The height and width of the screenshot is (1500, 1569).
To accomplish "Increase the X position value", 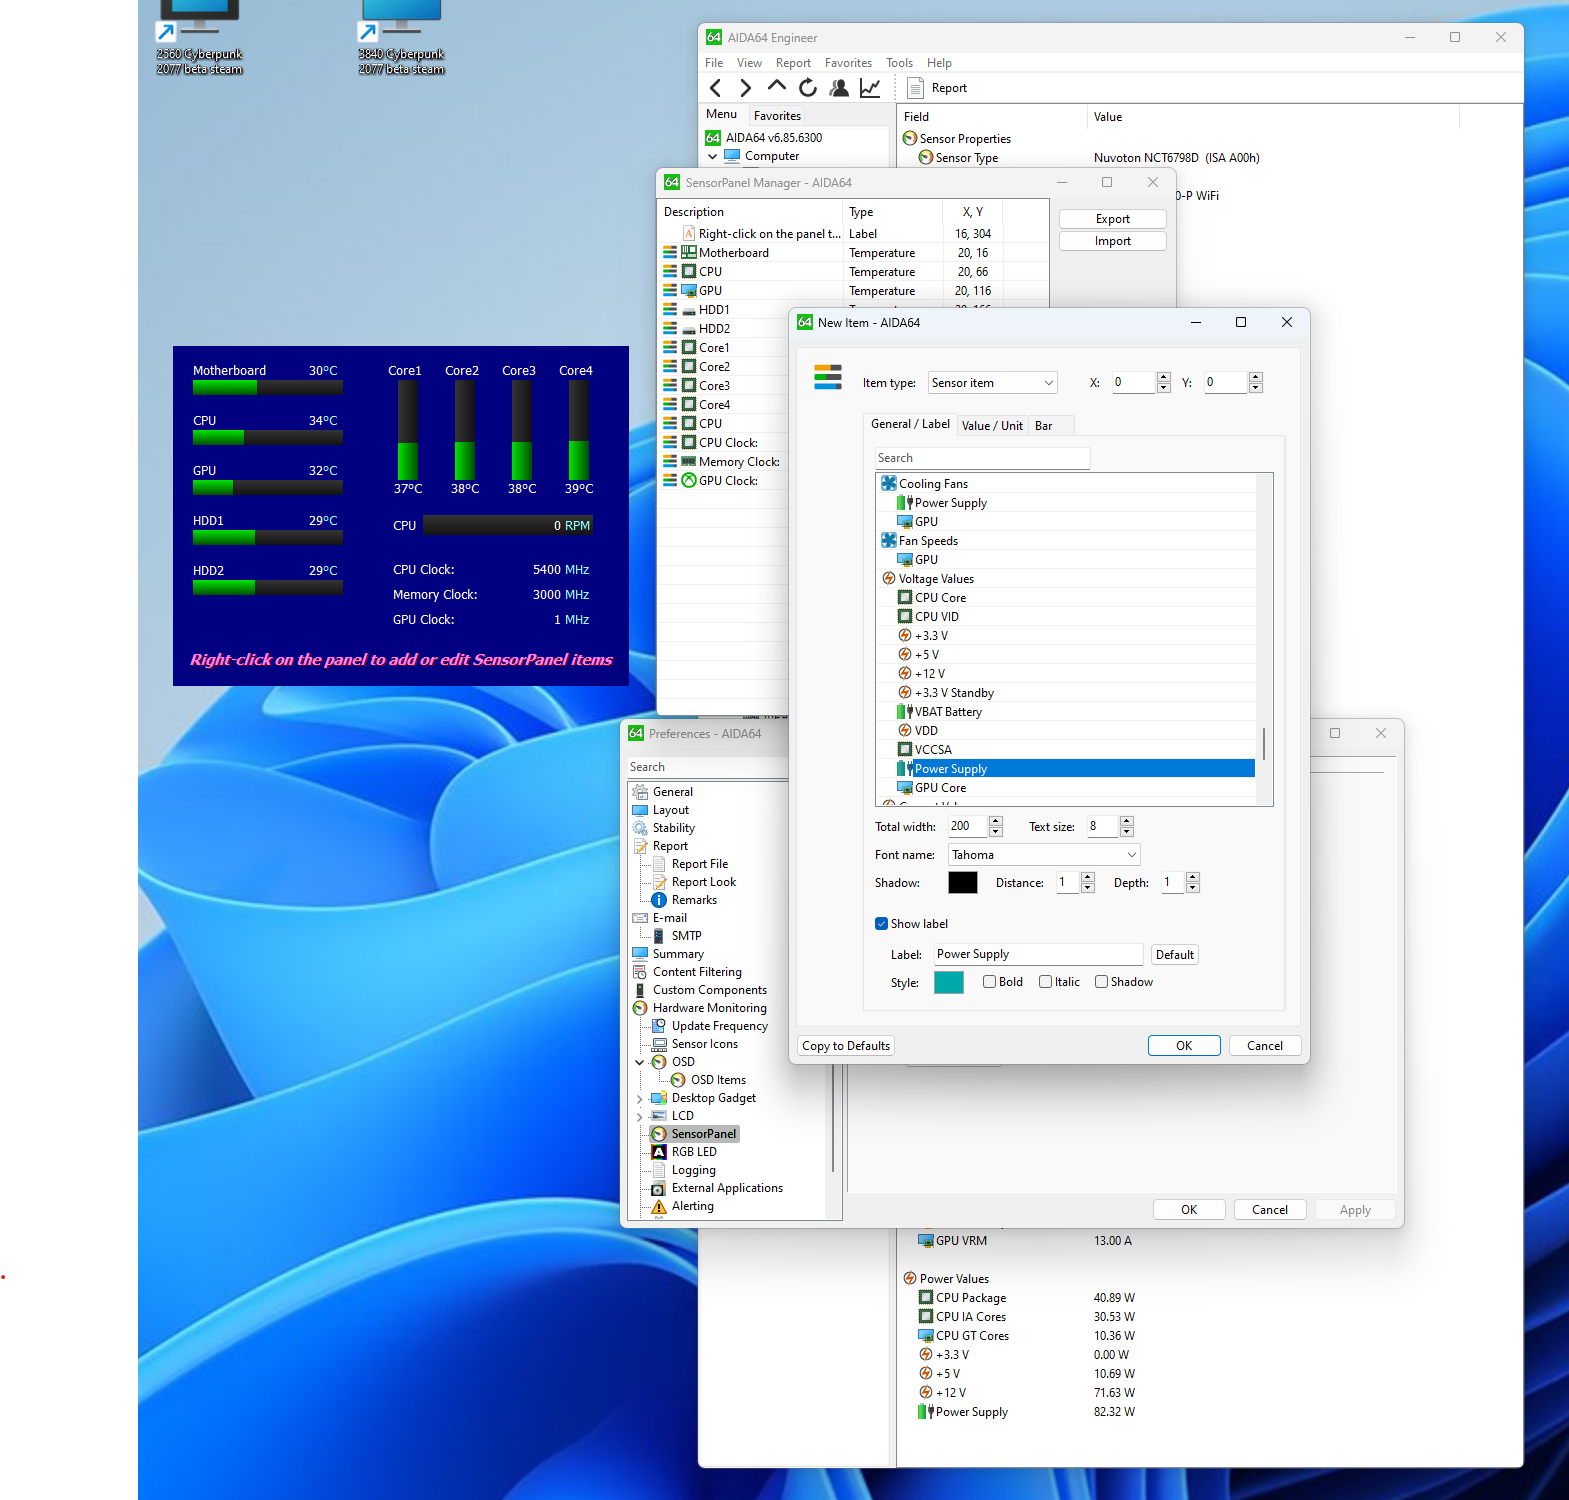I will (1163, 377).
